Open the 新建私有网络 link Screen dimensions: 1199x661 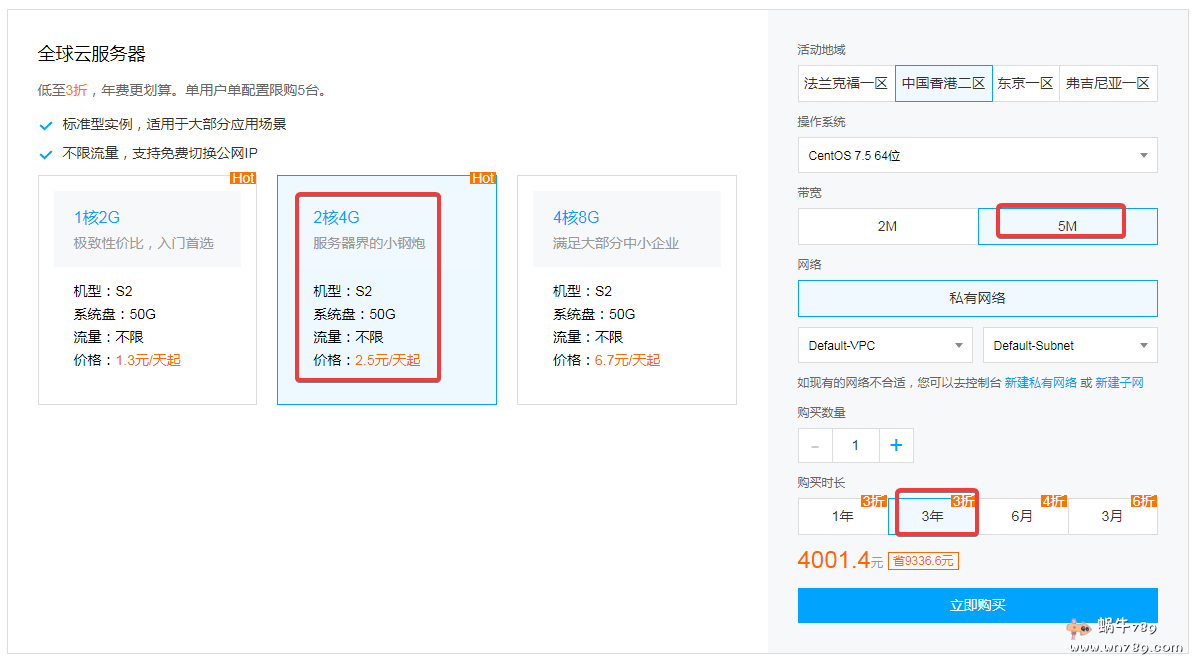coord(1040,383)
